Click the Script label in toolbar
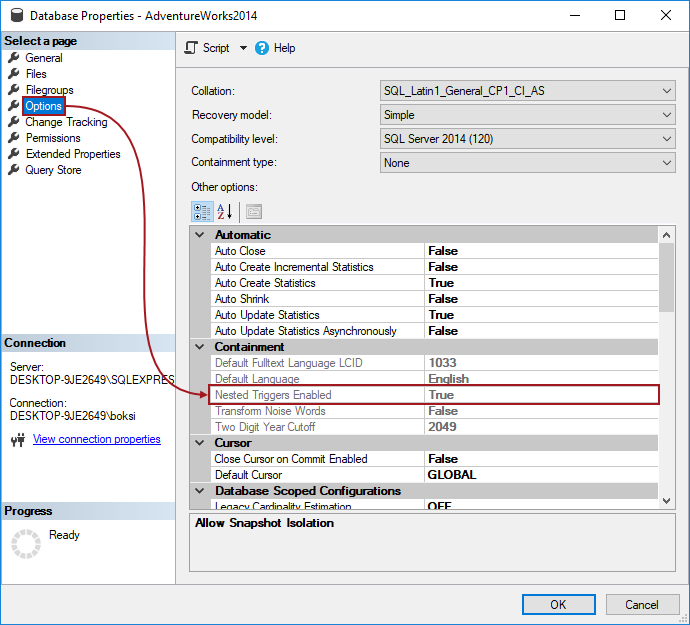Image resolution: width=690 pixels, height=625 pixels. [216, 48]
